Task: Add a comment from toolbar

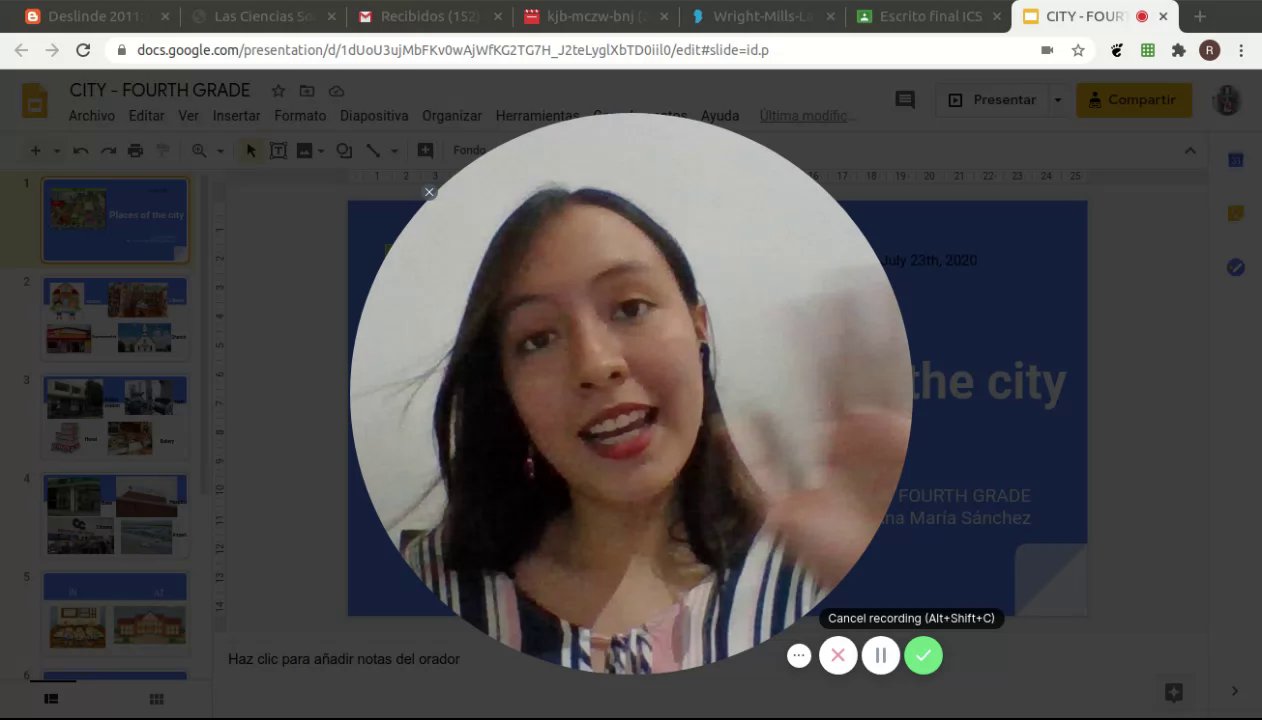Action: coord(425,151)
